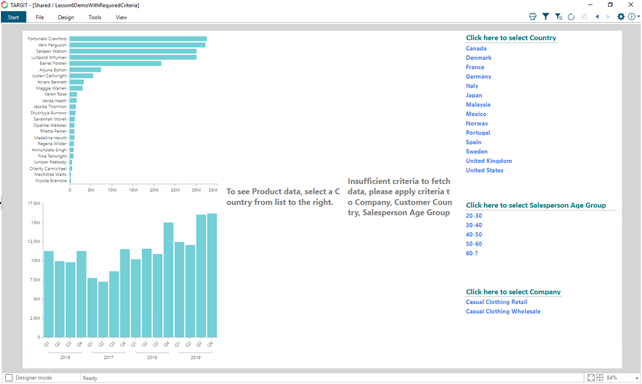Click the Arjuna Bolton bar in chart
Image resolution: width=642 pixels, height=384 pixels.
[85, 70]
